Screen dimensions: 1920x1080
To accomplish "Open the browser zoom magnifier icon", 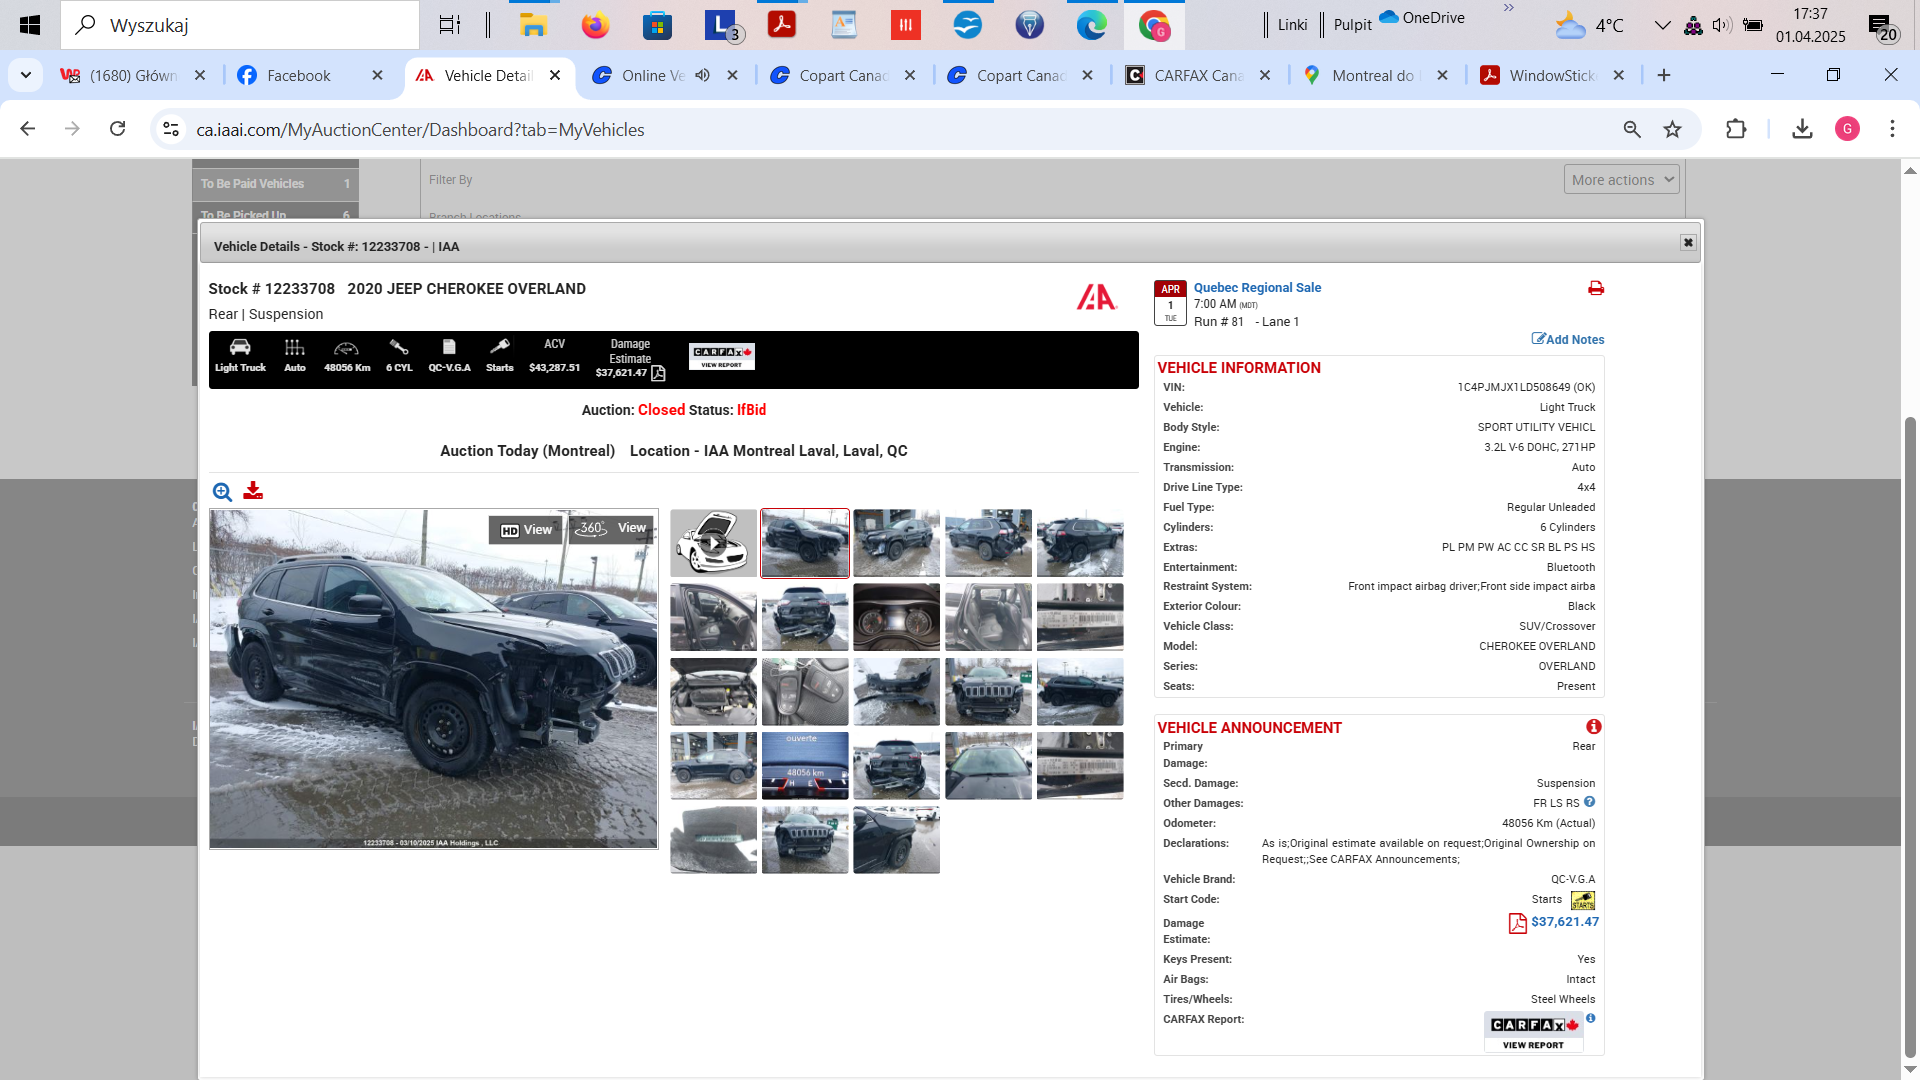I will [x=1632, y=129].
